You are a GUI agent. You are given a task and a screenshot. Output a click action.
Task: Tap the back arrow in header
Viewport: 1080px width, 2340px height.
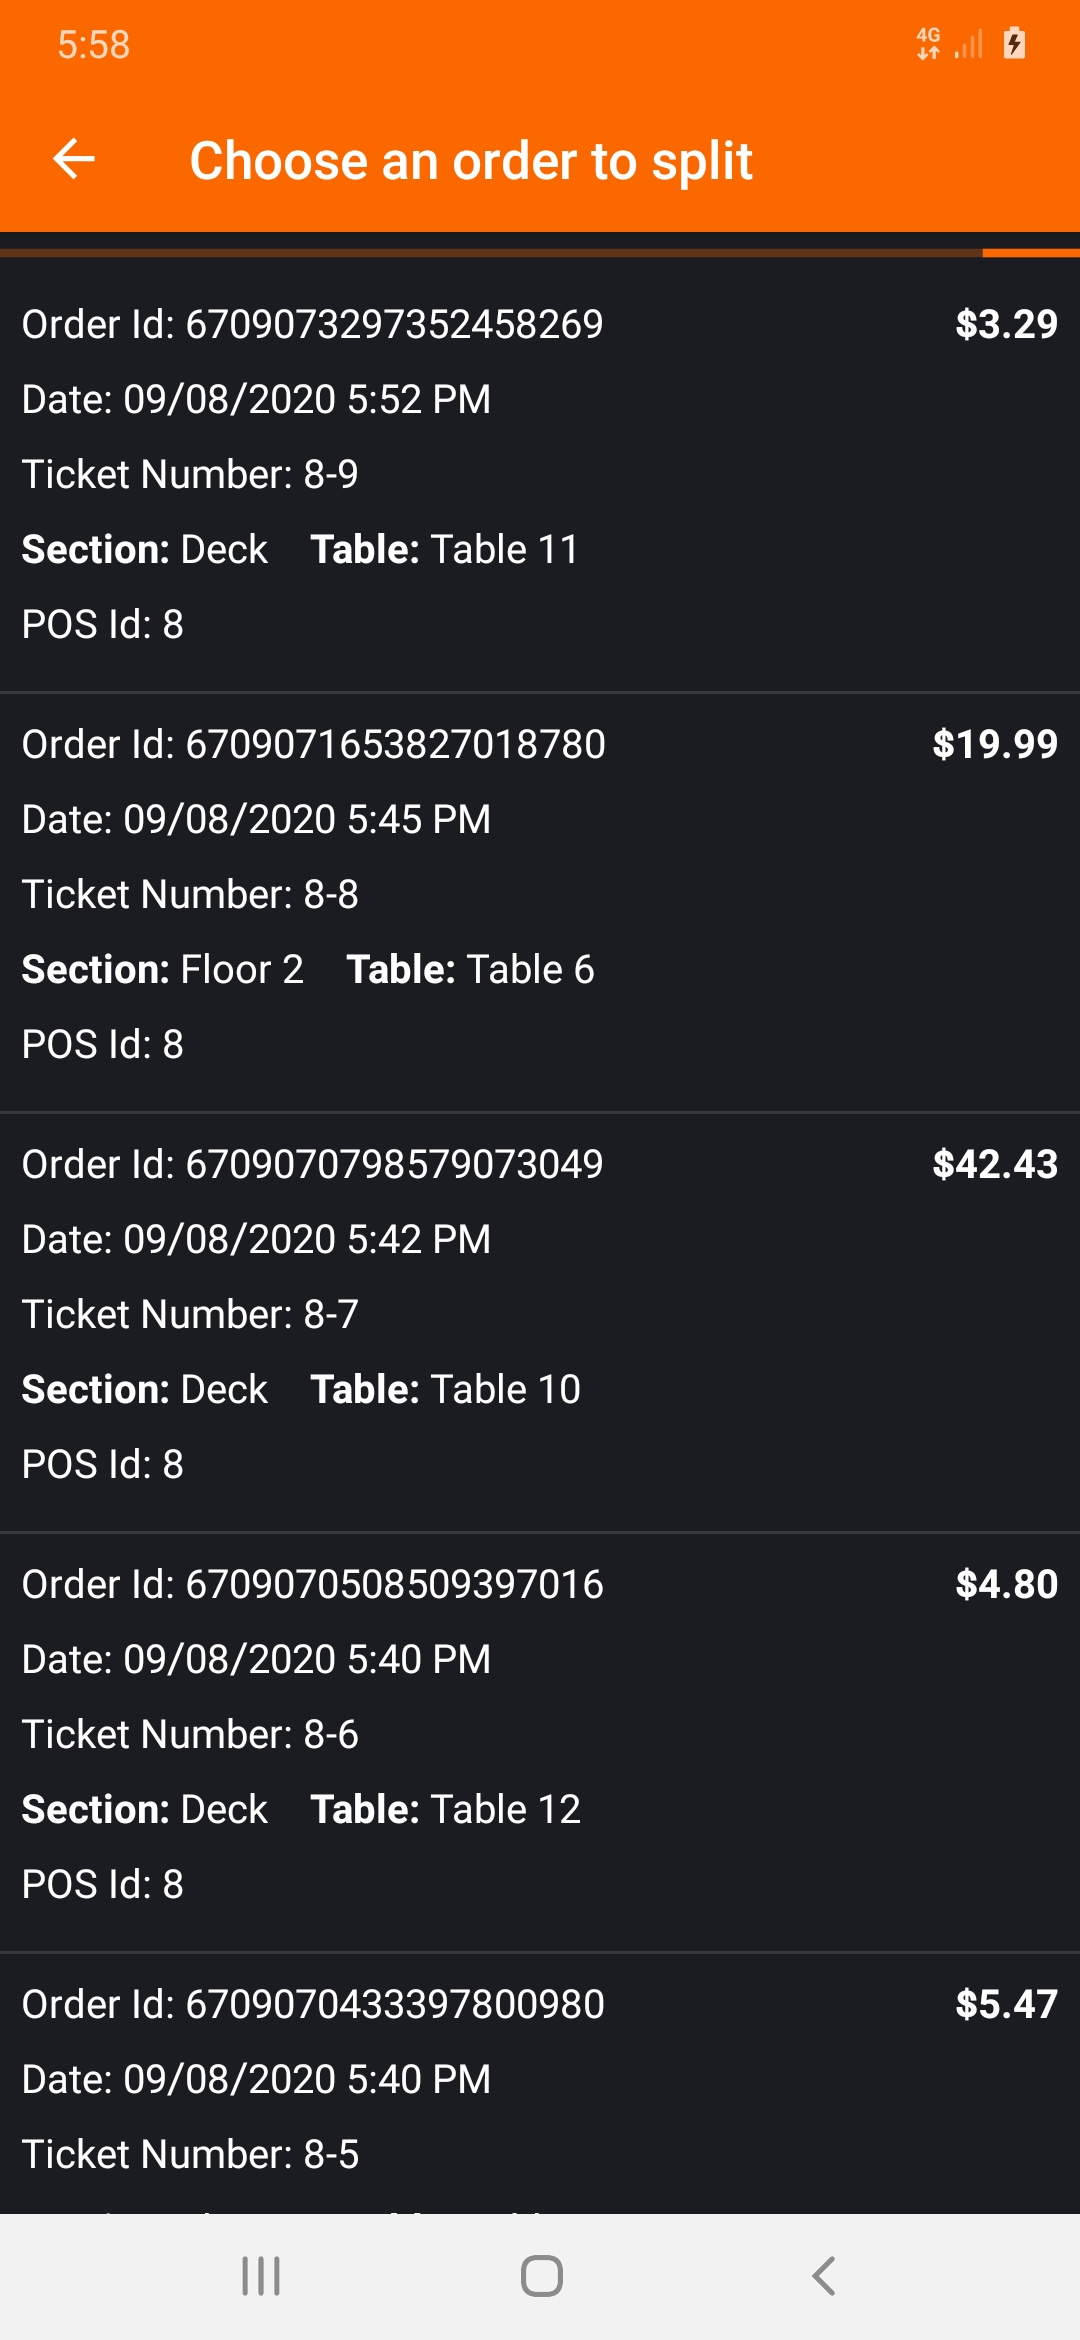tap(74, 160)
